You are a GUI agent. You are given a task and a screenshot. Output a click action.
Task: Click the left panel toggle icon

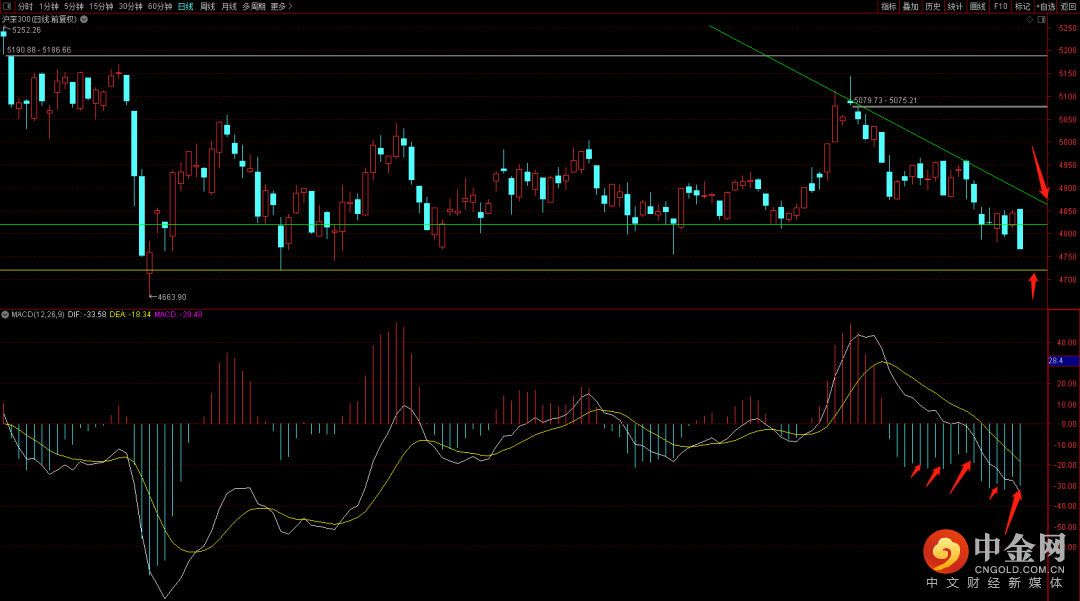click(6, 6)
